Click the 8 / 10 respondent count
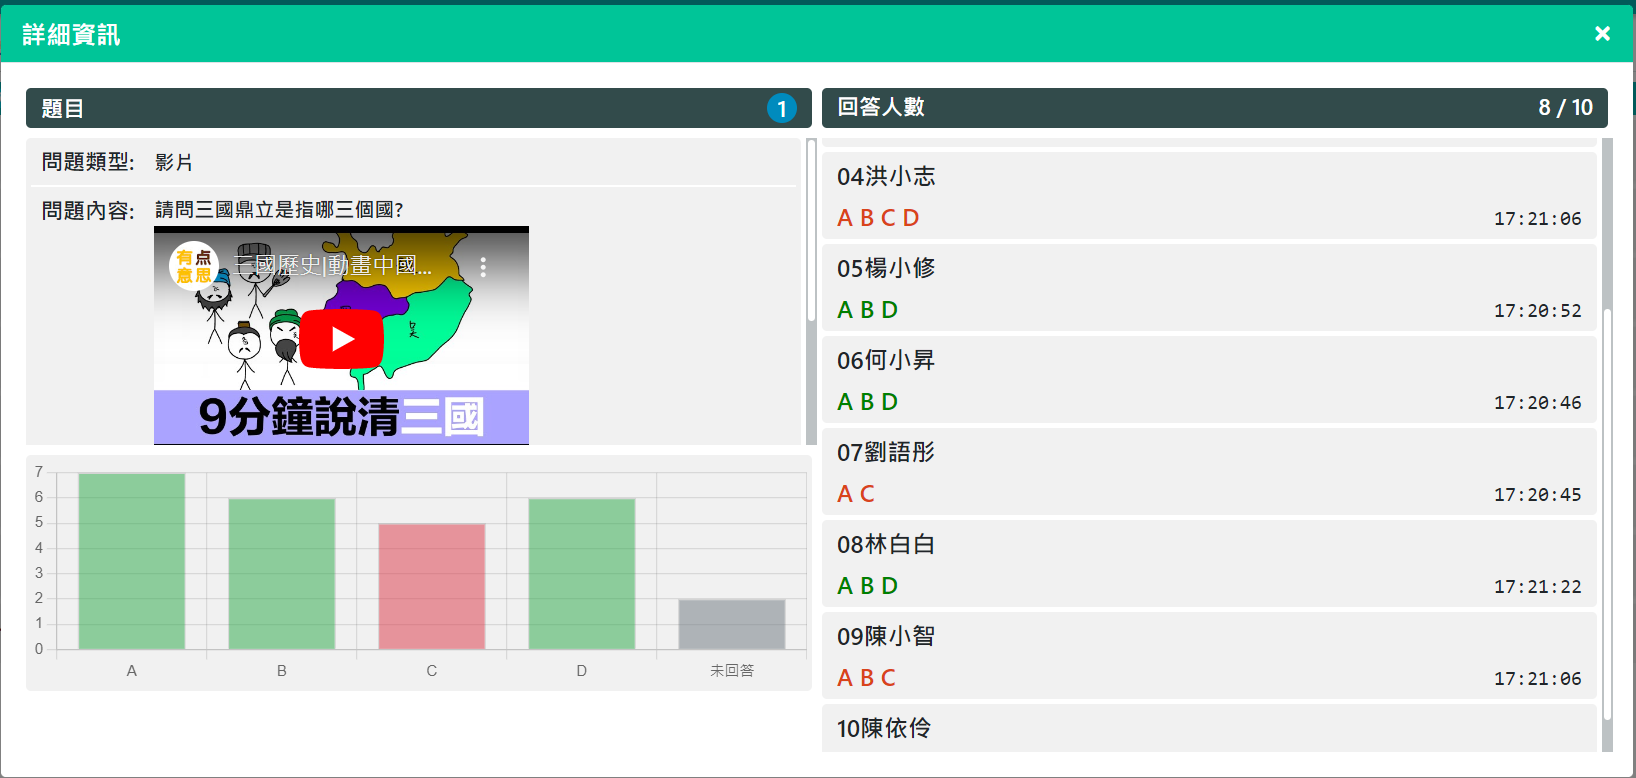 (1565, 107)
